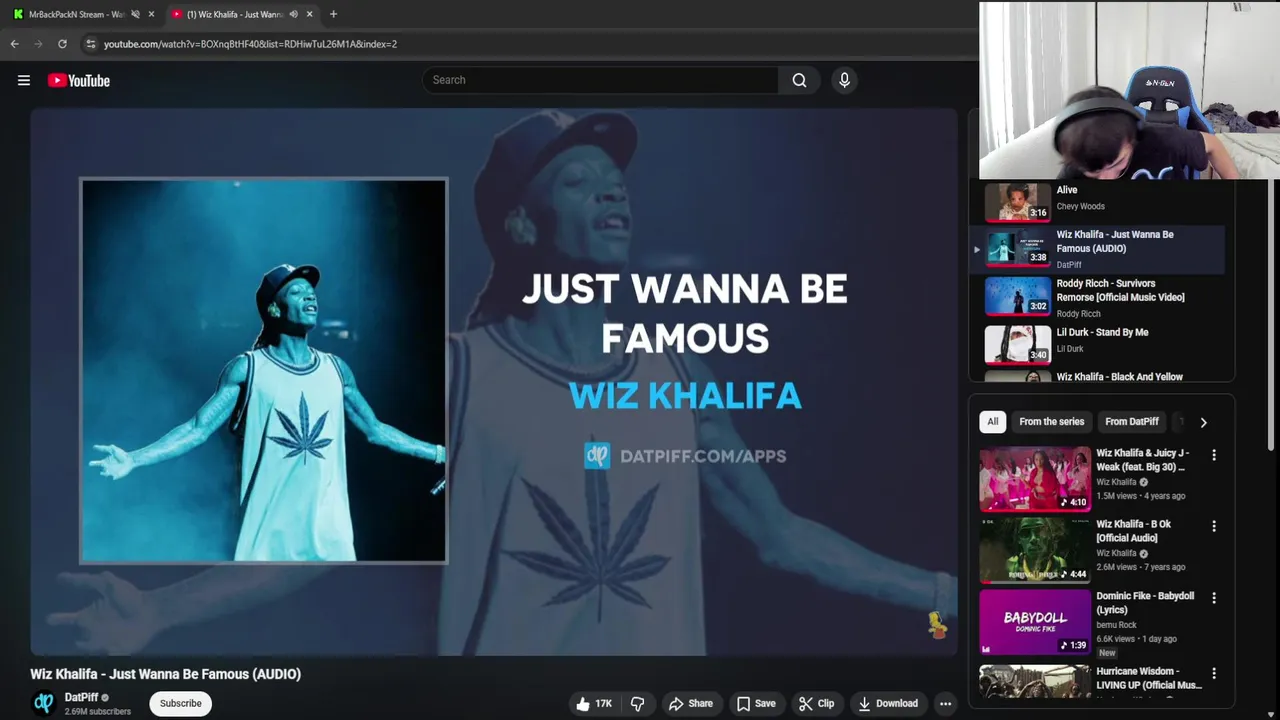The image size is (1280, 720).
Task: Open Dominic Fike Babydoll Lyrics thumbnail
Action: point(1035,621)
